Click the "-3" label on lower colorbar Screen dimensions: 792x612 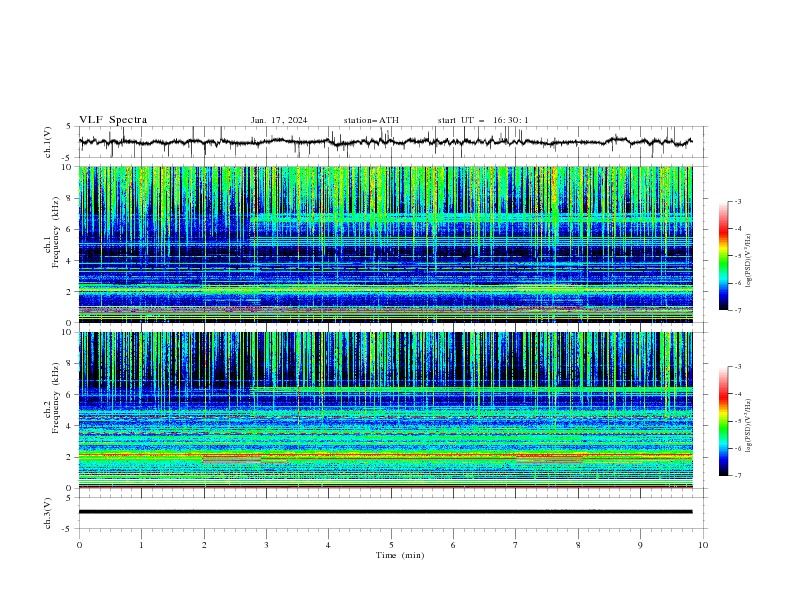pyautogui.click(x=738, y=367)
